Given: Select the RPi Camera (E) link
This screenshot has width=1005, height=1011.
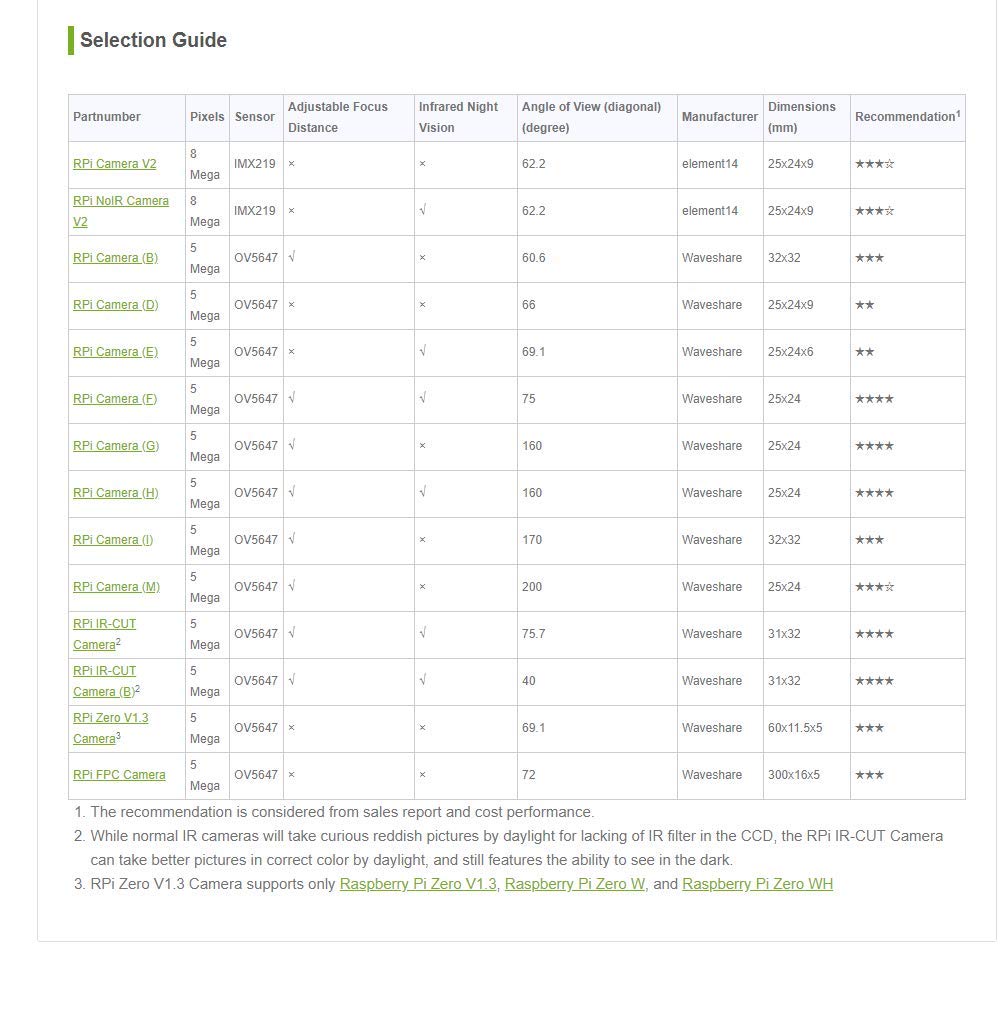Looking at the screenshot, I should pos(115,352).
